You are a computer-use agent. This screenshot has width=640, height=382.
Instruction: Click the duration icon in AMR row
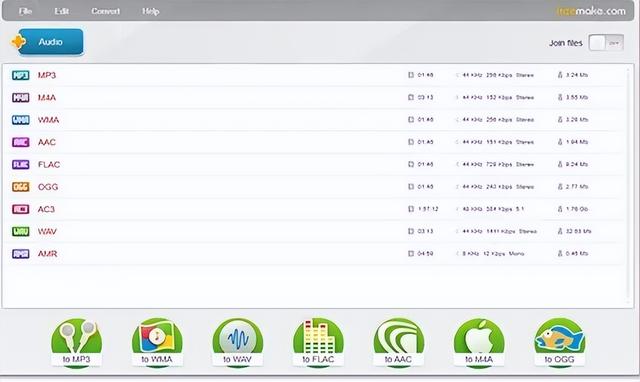[411, 253]
